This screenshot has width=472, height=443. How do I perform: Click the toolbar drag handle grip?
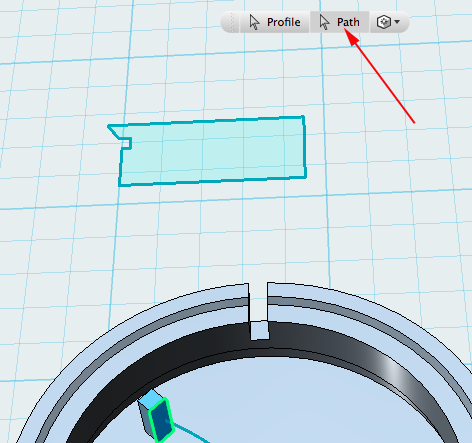click(x=232, y=22)
